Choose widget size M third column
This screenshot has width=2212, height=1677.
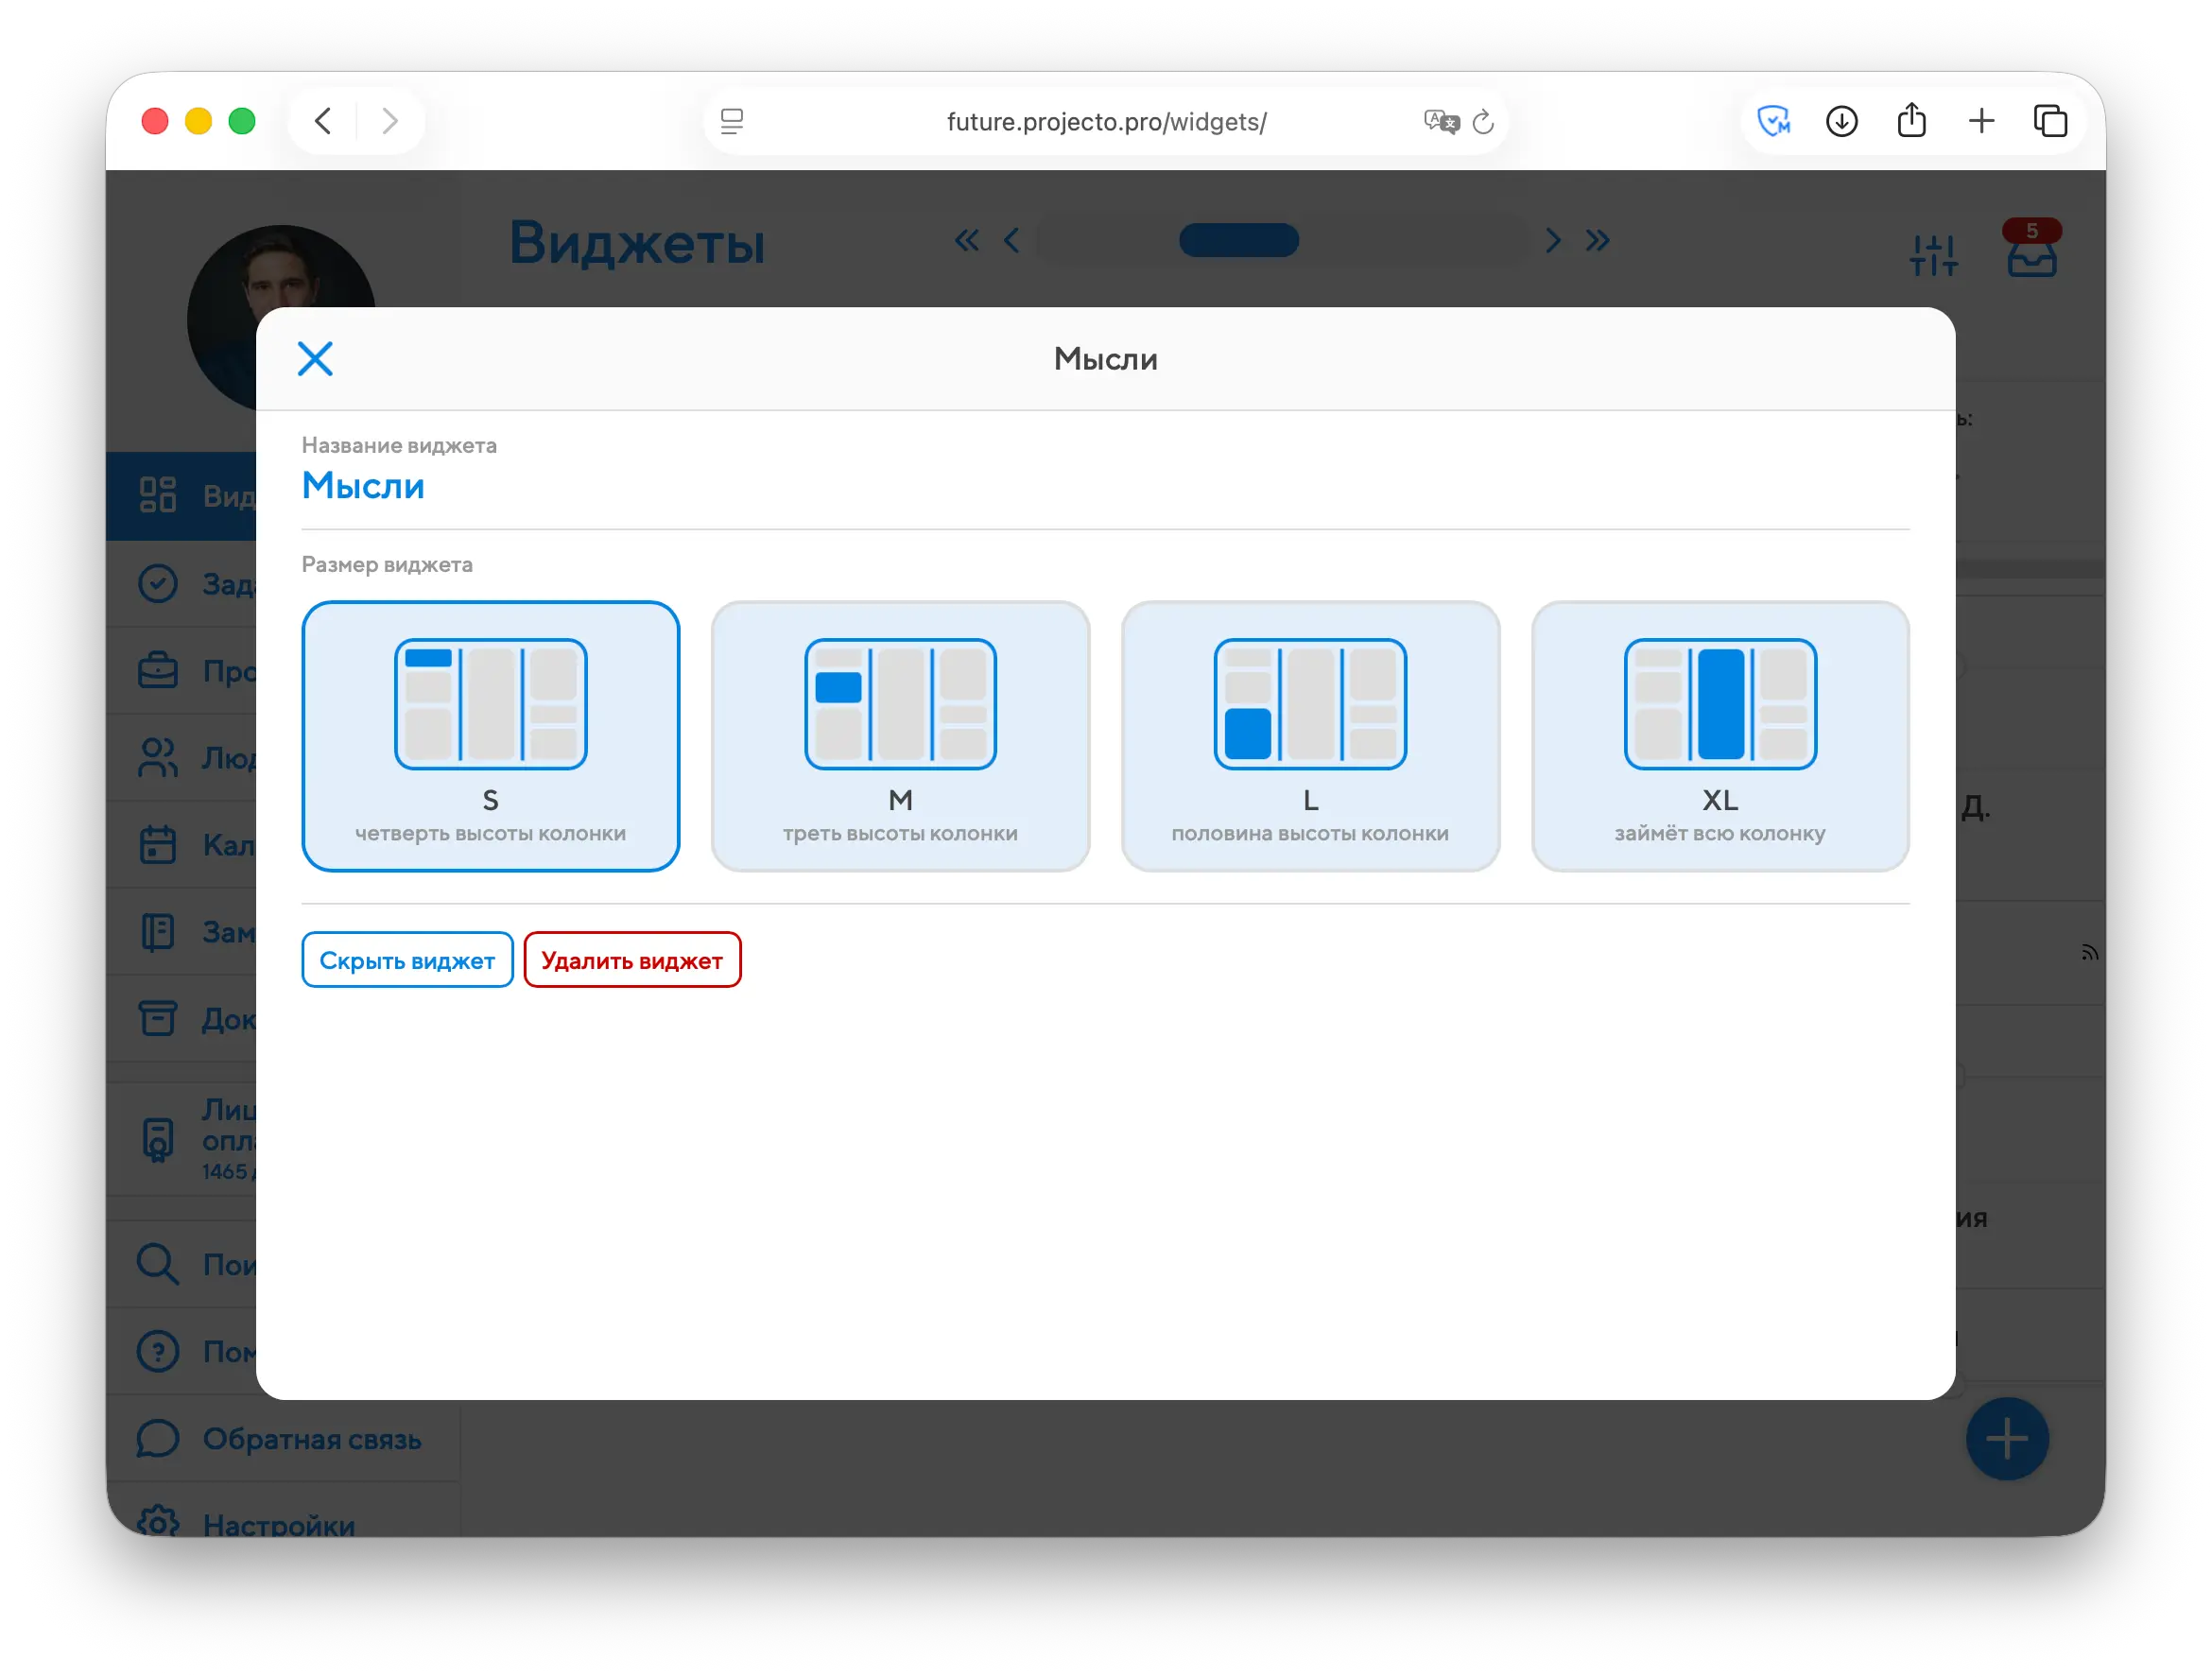pos(900,736)
